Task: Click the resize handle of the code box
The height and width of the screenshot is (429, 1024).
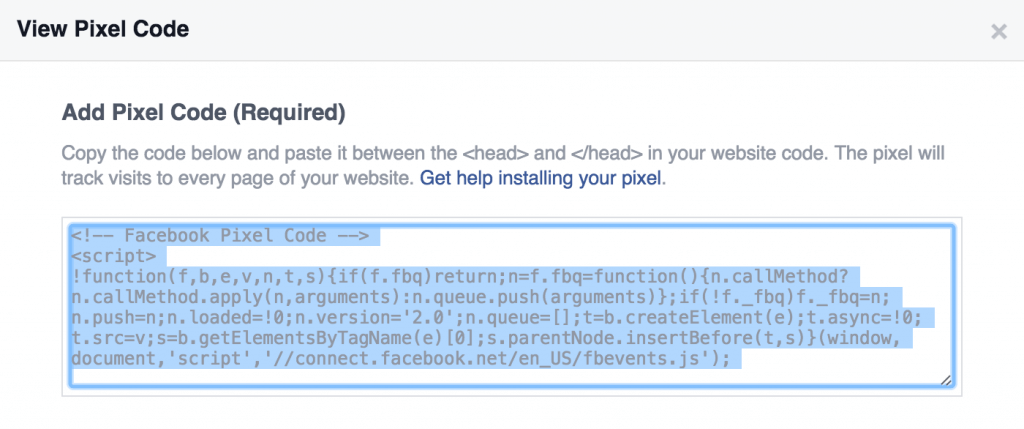Action: coord(945,379)
